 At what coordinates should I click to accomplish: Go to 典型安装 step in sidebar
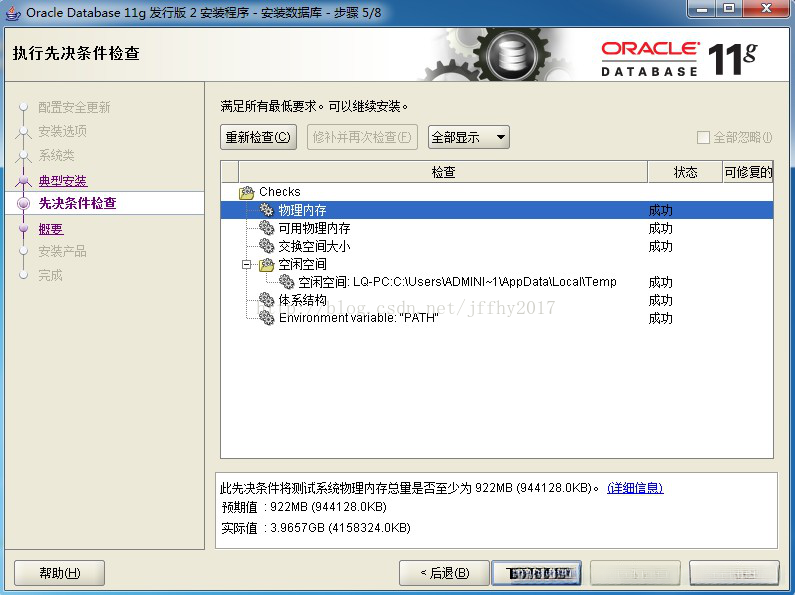click(63, 180)
